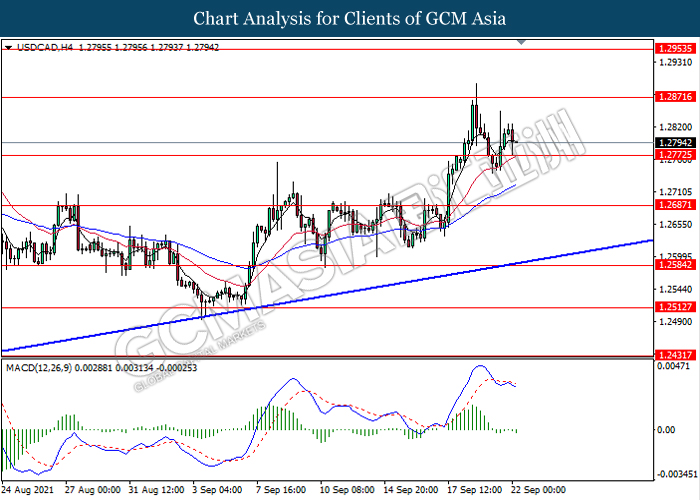700x500 pixels.
Task: Click the MACD(12,26,9) indicator label
Action: coord(39,368)
